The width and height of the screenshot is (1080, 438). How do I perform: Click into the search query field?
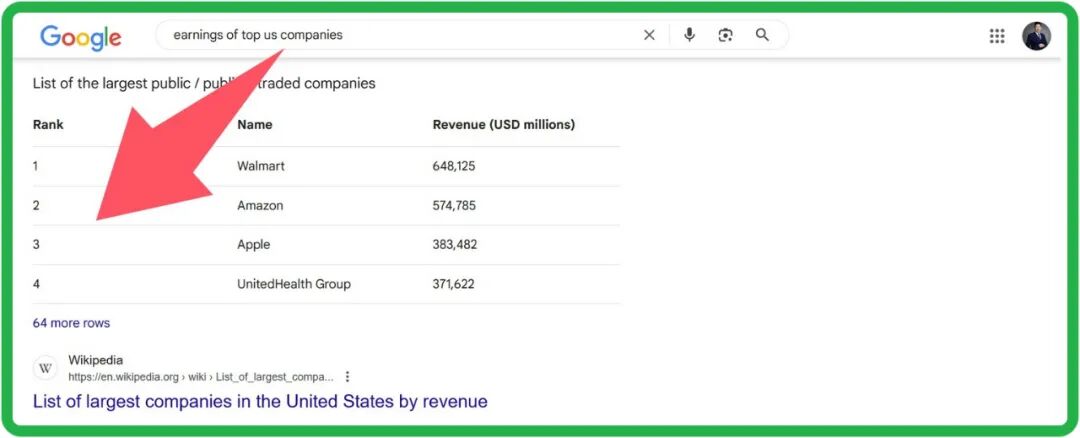(400, 35)
